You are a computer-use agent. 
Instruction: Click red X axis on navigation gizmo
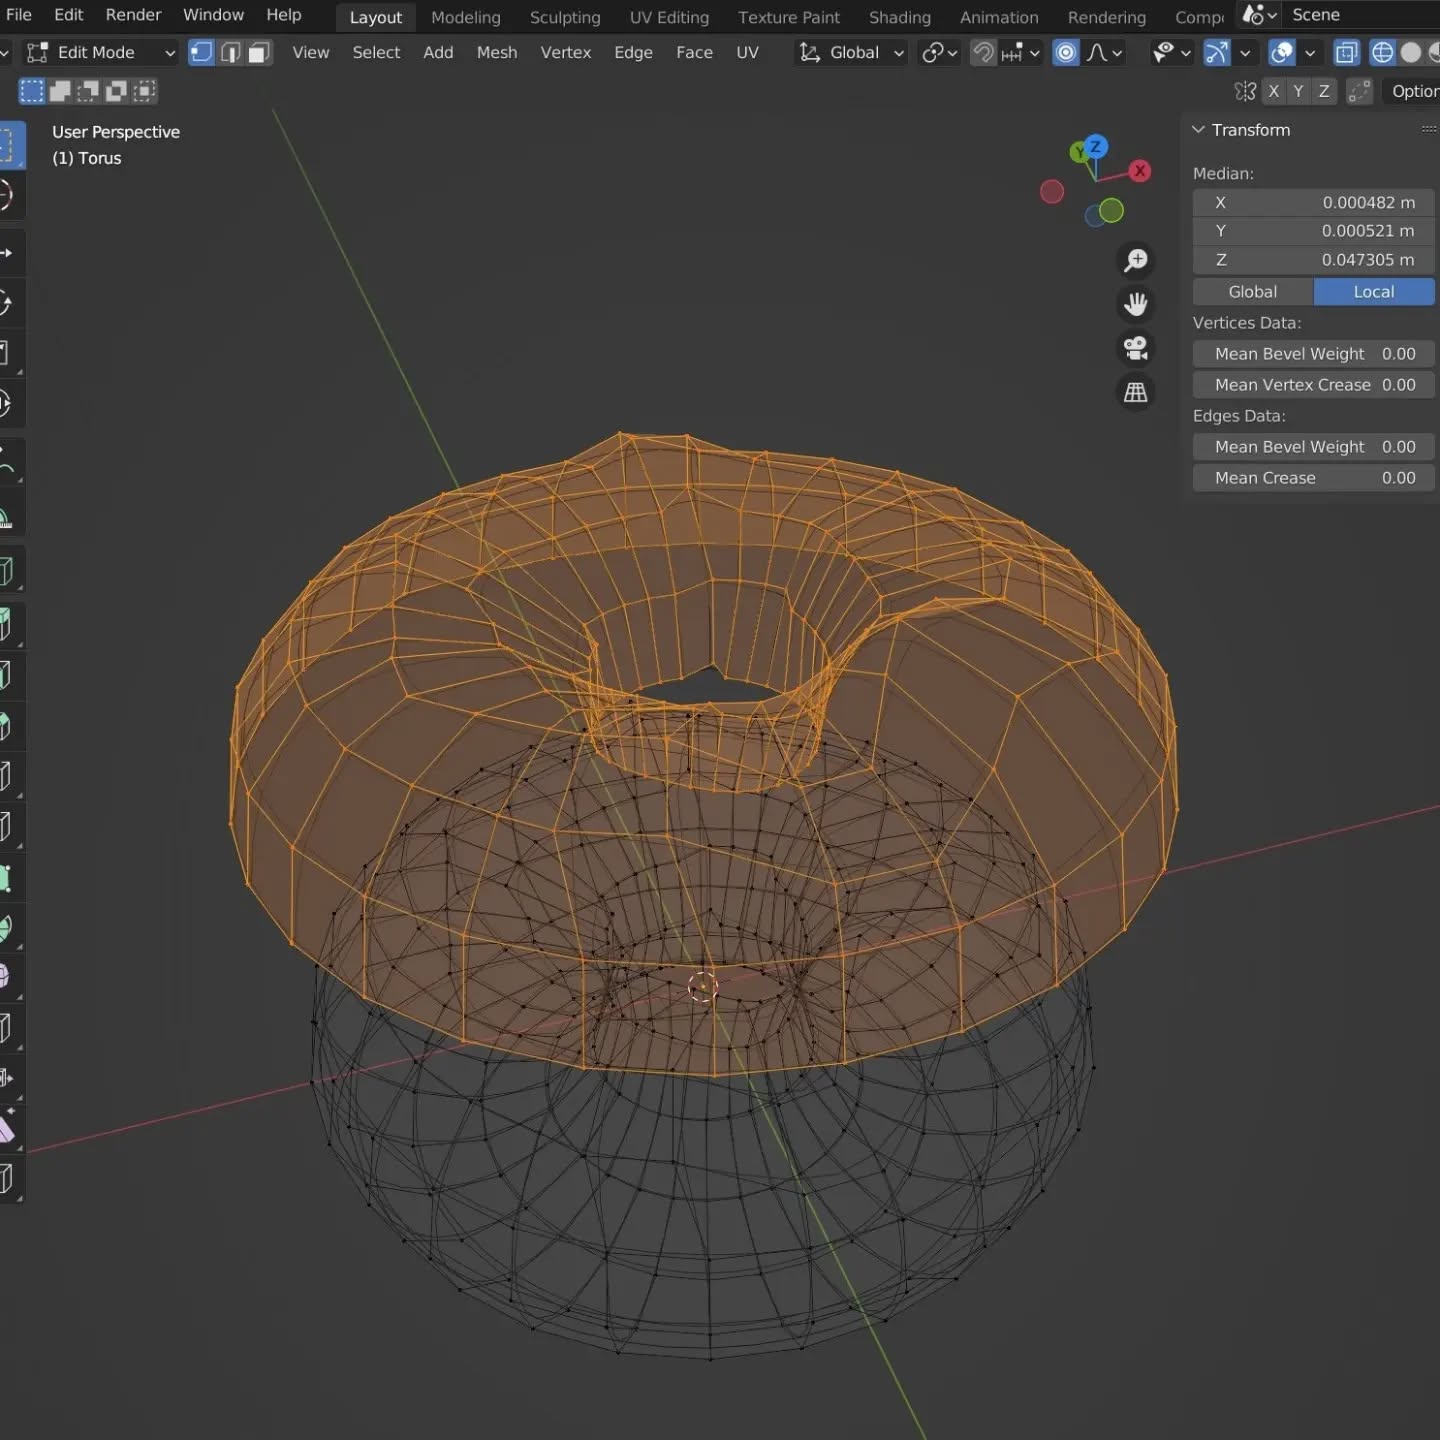tap(1139, 171)
